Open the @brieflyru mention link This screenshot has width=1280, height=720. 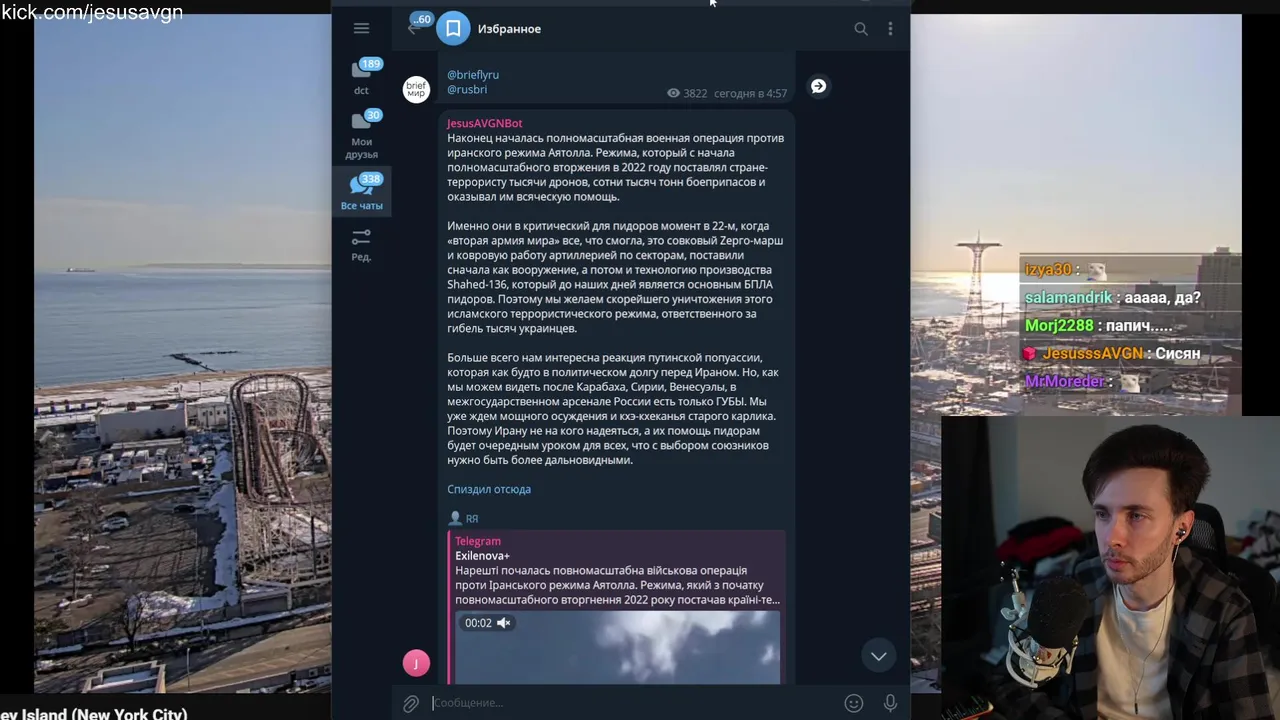[x=473, y=75]
